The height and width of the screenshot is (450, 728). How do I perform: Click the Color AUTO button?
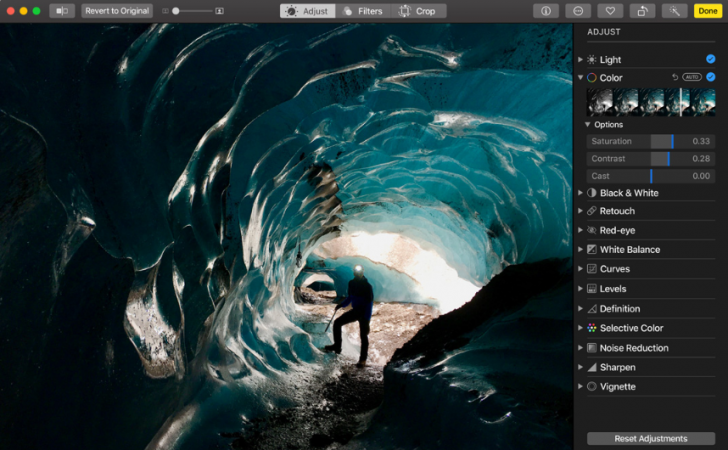(692, 77)
